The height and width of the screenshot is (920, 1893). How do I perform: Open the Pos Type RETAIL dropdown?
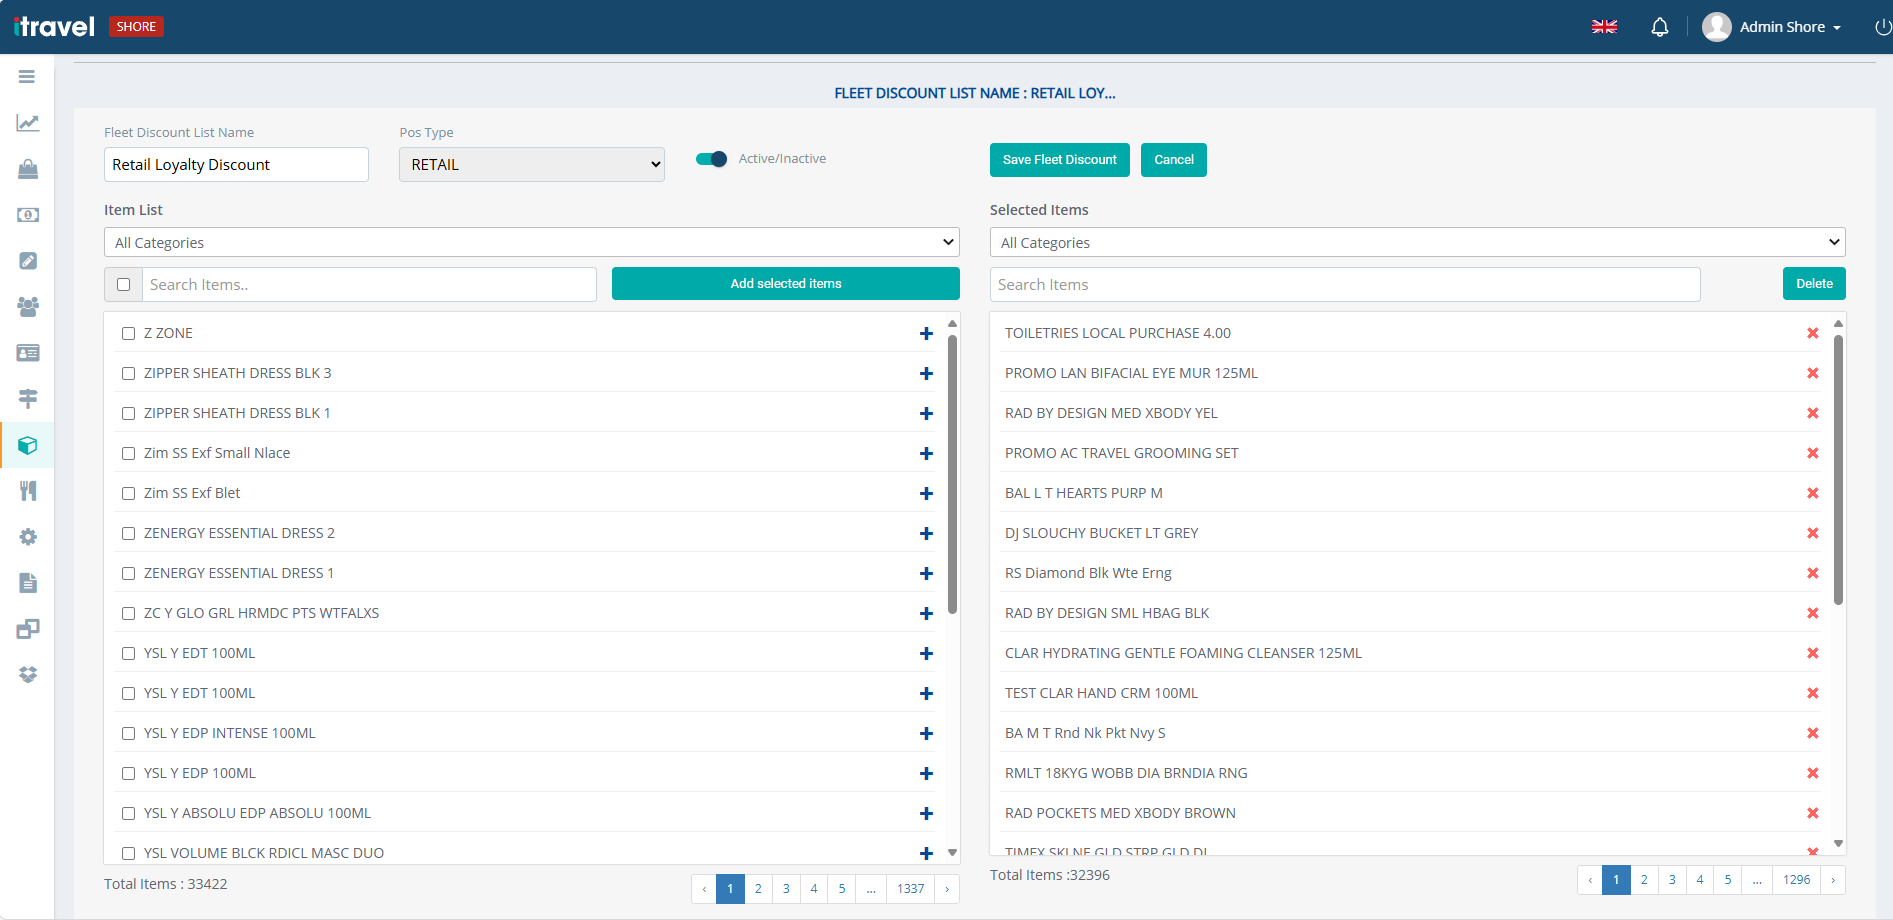532,165
